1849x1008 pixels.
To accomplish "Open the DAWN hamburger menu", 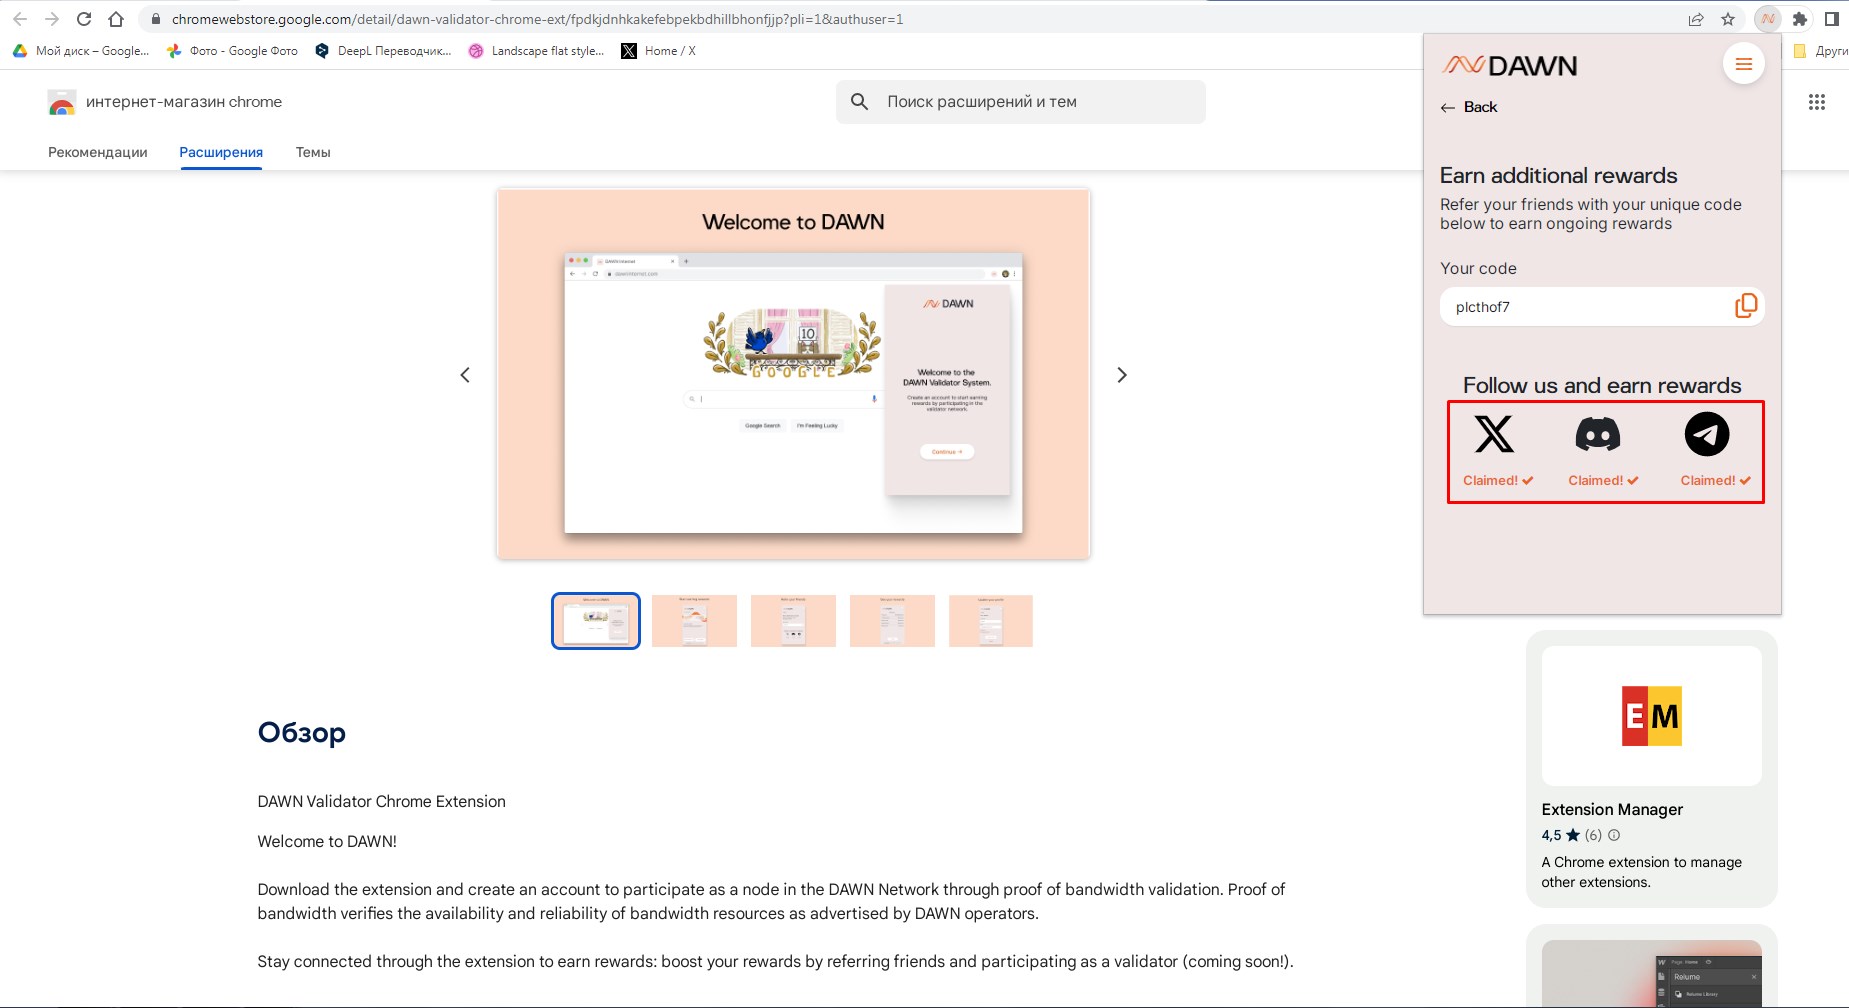I will coord(1743,64).
